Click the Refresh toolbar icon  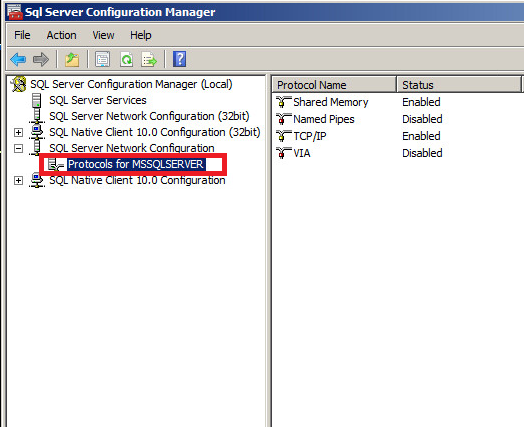[126, 59]
